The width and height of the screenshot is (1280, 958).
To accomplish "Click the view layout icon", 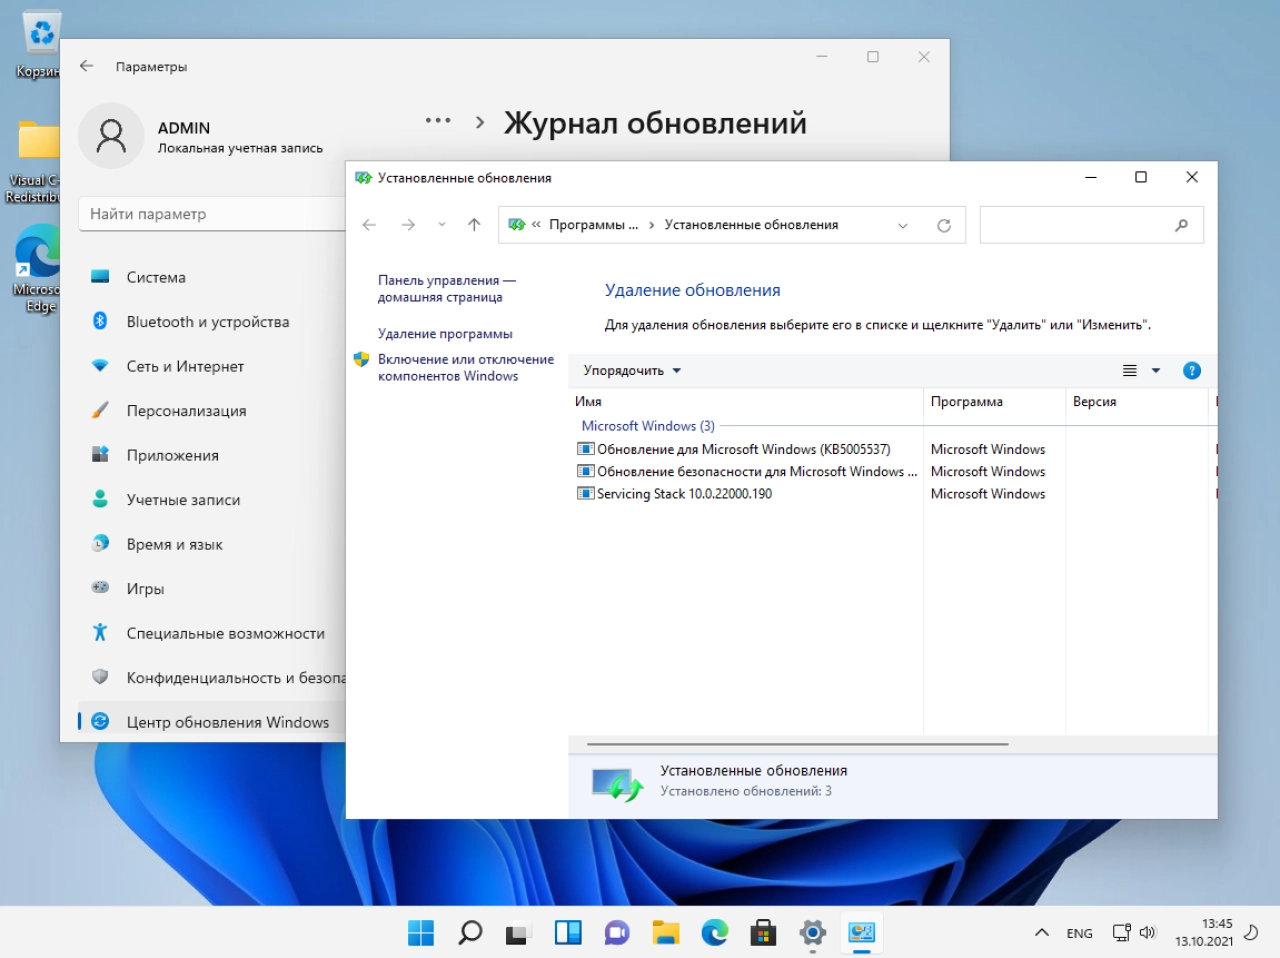I will click(1130, 370).
